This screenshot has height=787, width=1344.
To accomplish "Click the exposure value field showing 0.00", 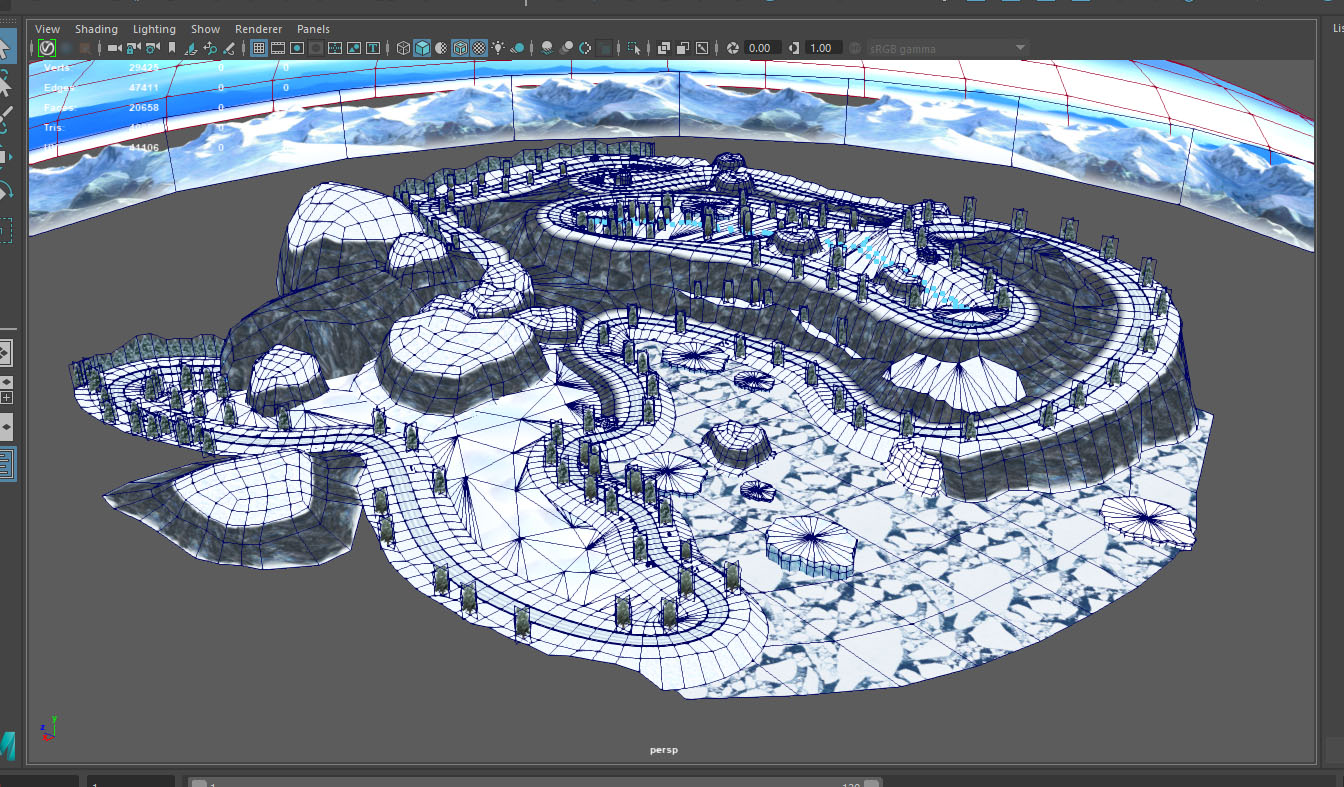I will pyautogui.click(x=760, y=48).
